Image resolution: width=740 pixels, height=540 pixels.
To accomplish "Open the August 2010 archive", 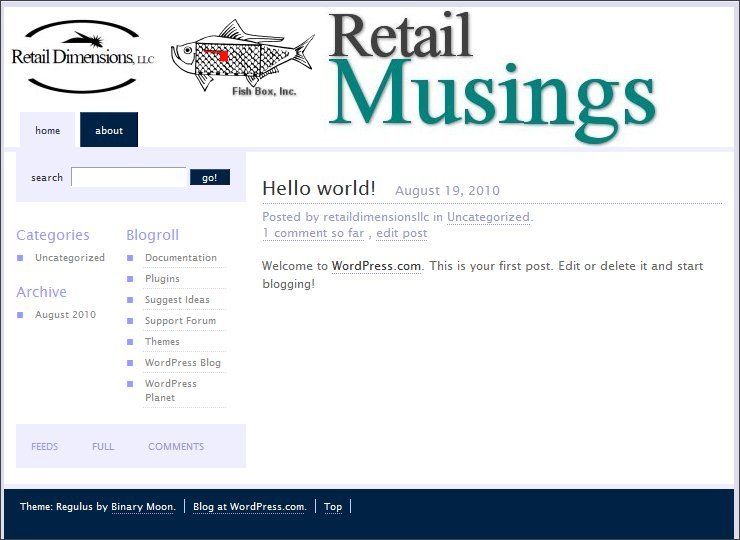I will coord(66,315).
